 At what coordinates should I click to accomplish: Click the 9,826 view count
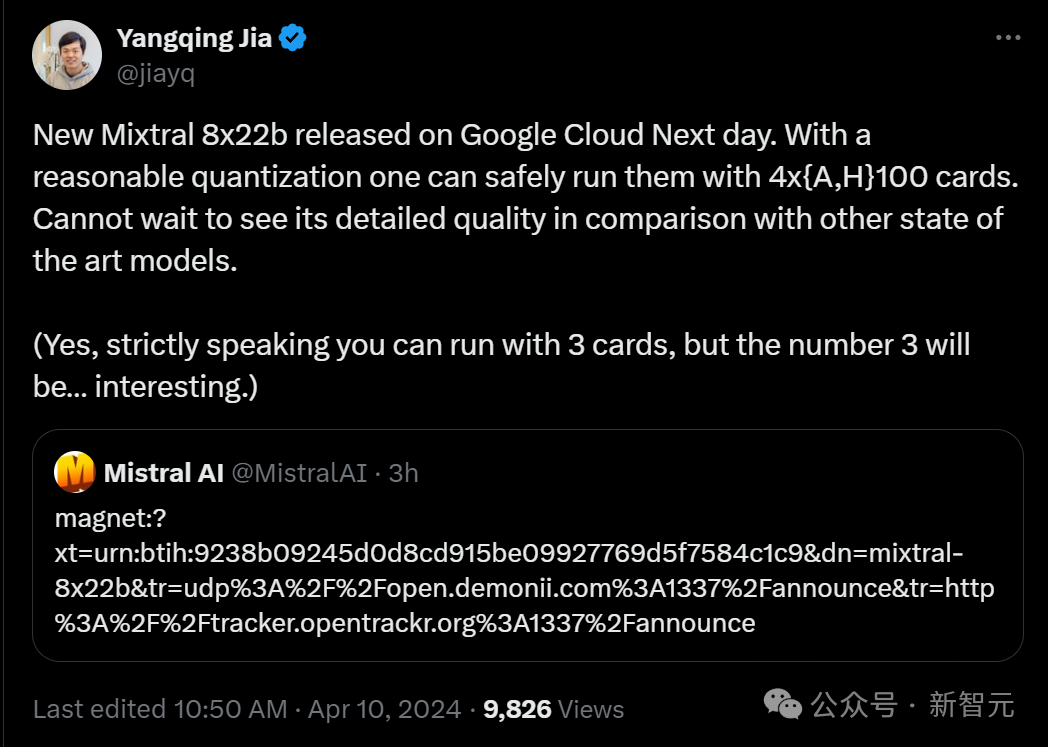pyautogui.click(x=517, y=710)
